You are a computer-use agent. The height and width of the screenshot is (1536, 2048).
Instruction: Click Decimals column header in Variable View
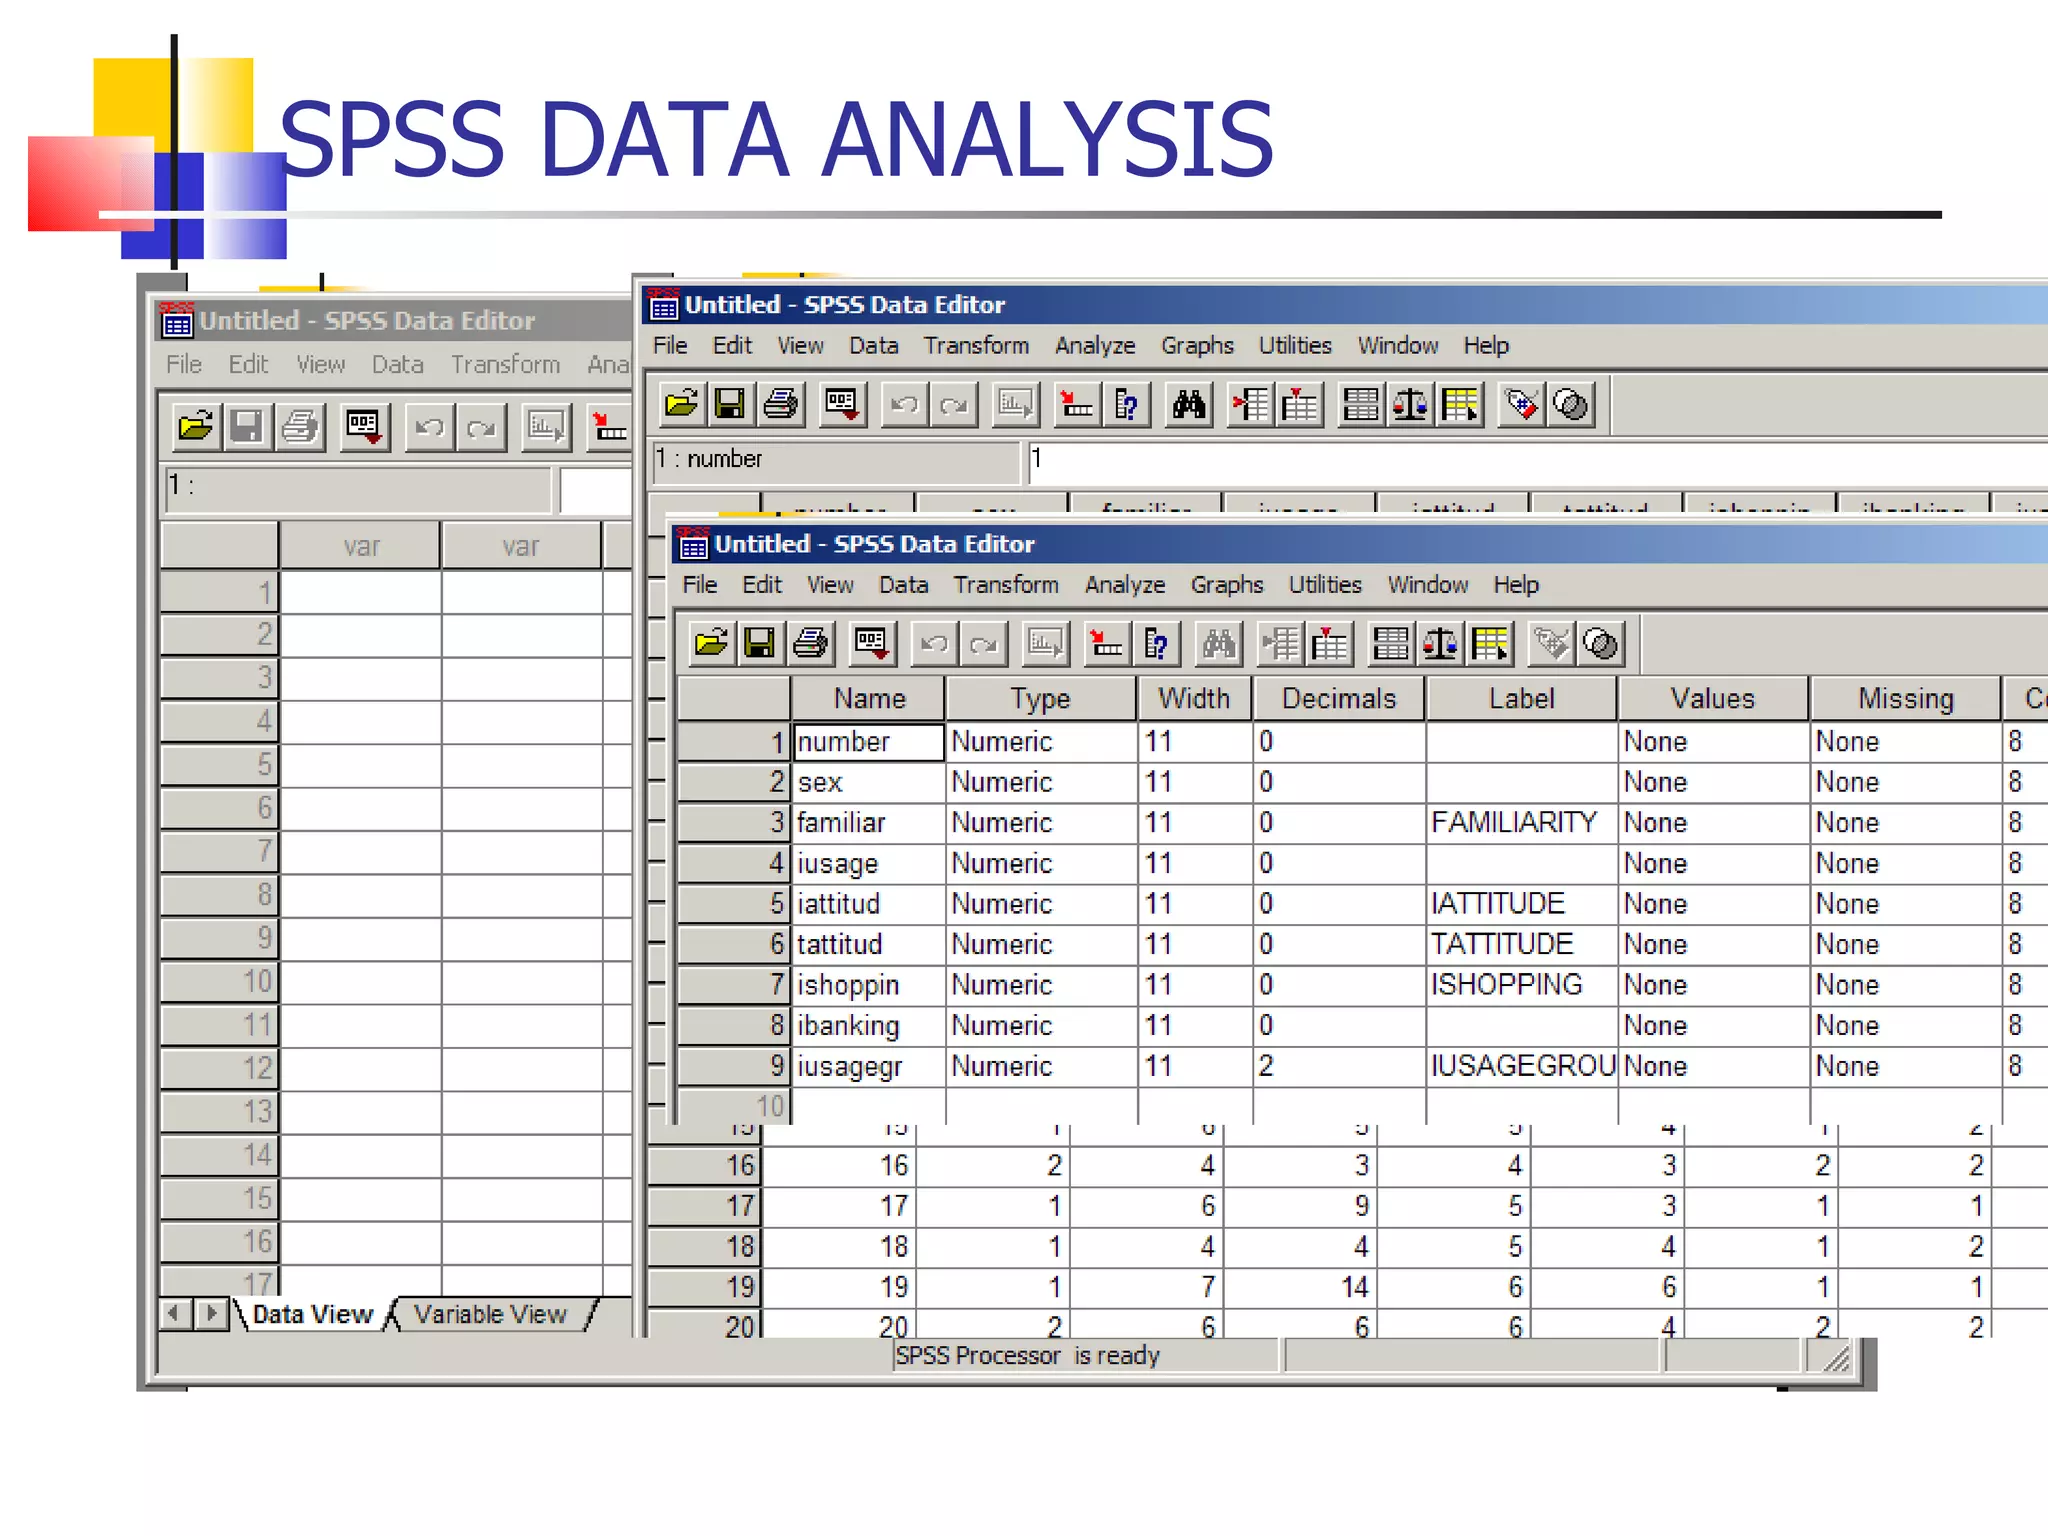pyautogui.click(x=1339, y=698)
